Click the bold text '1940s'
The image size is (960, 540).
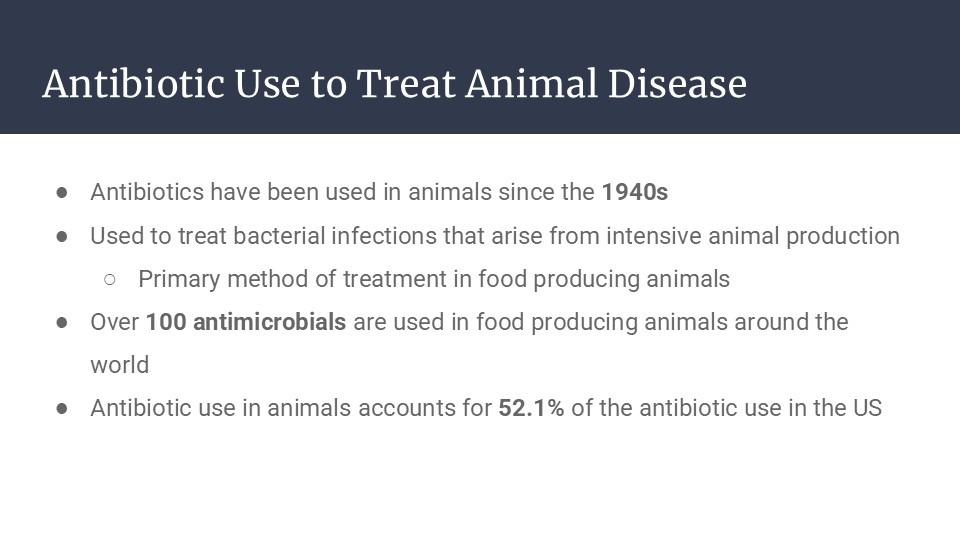point(634,192)
